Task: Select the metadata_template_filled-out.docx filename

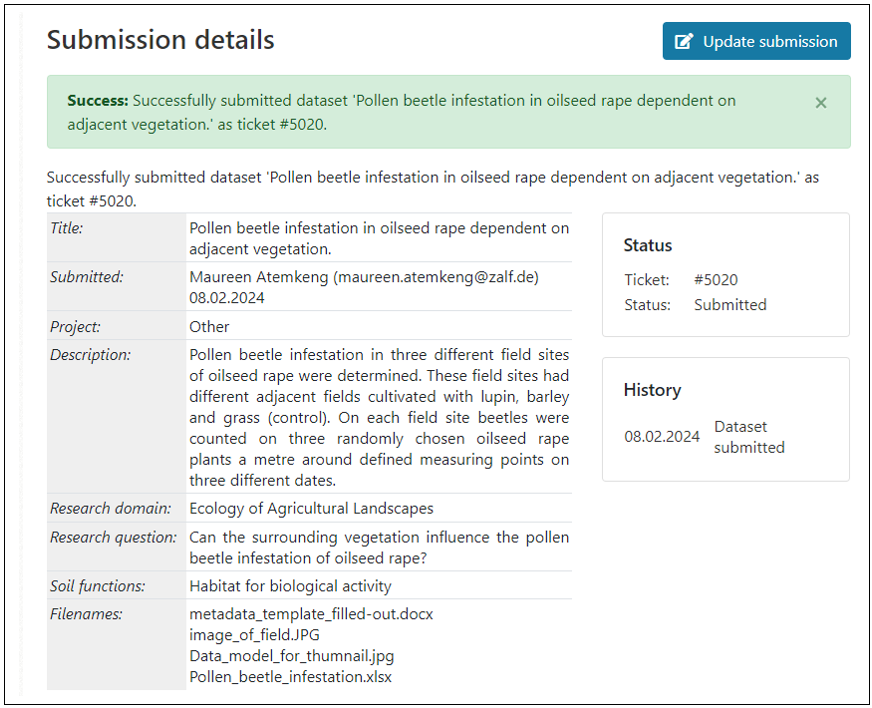Action: pos(311,614)
